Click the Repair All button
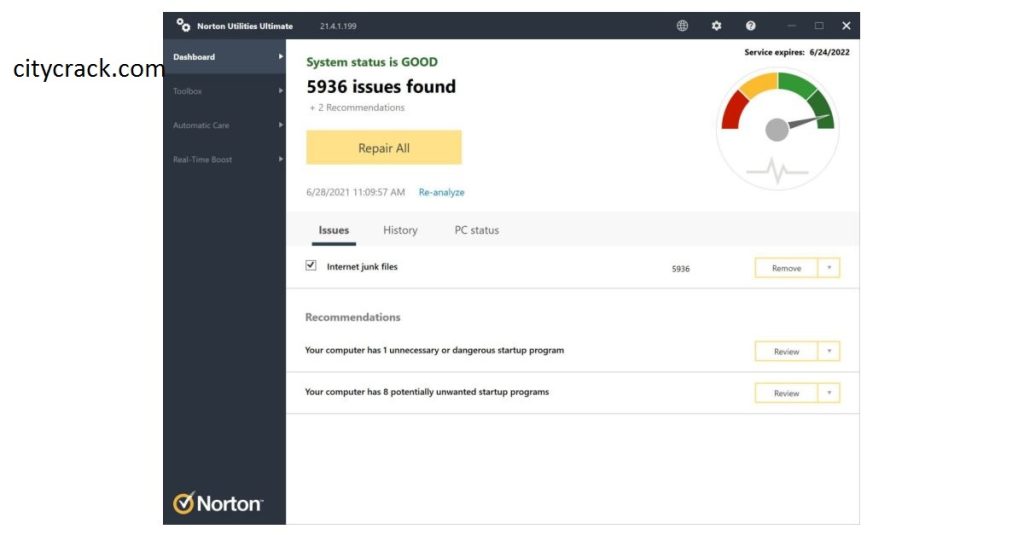 pyautogui.click(x=384, y=148)
